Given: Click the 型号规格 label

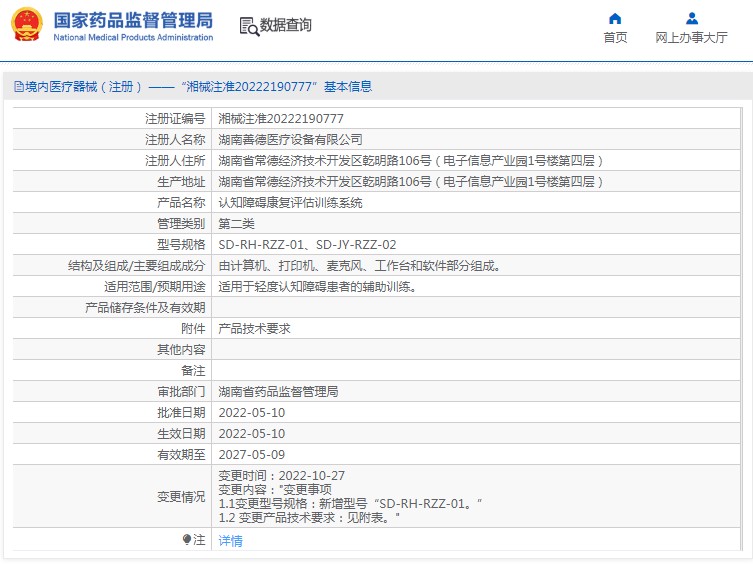Looking at the screenshot, I should click(181, 245).
